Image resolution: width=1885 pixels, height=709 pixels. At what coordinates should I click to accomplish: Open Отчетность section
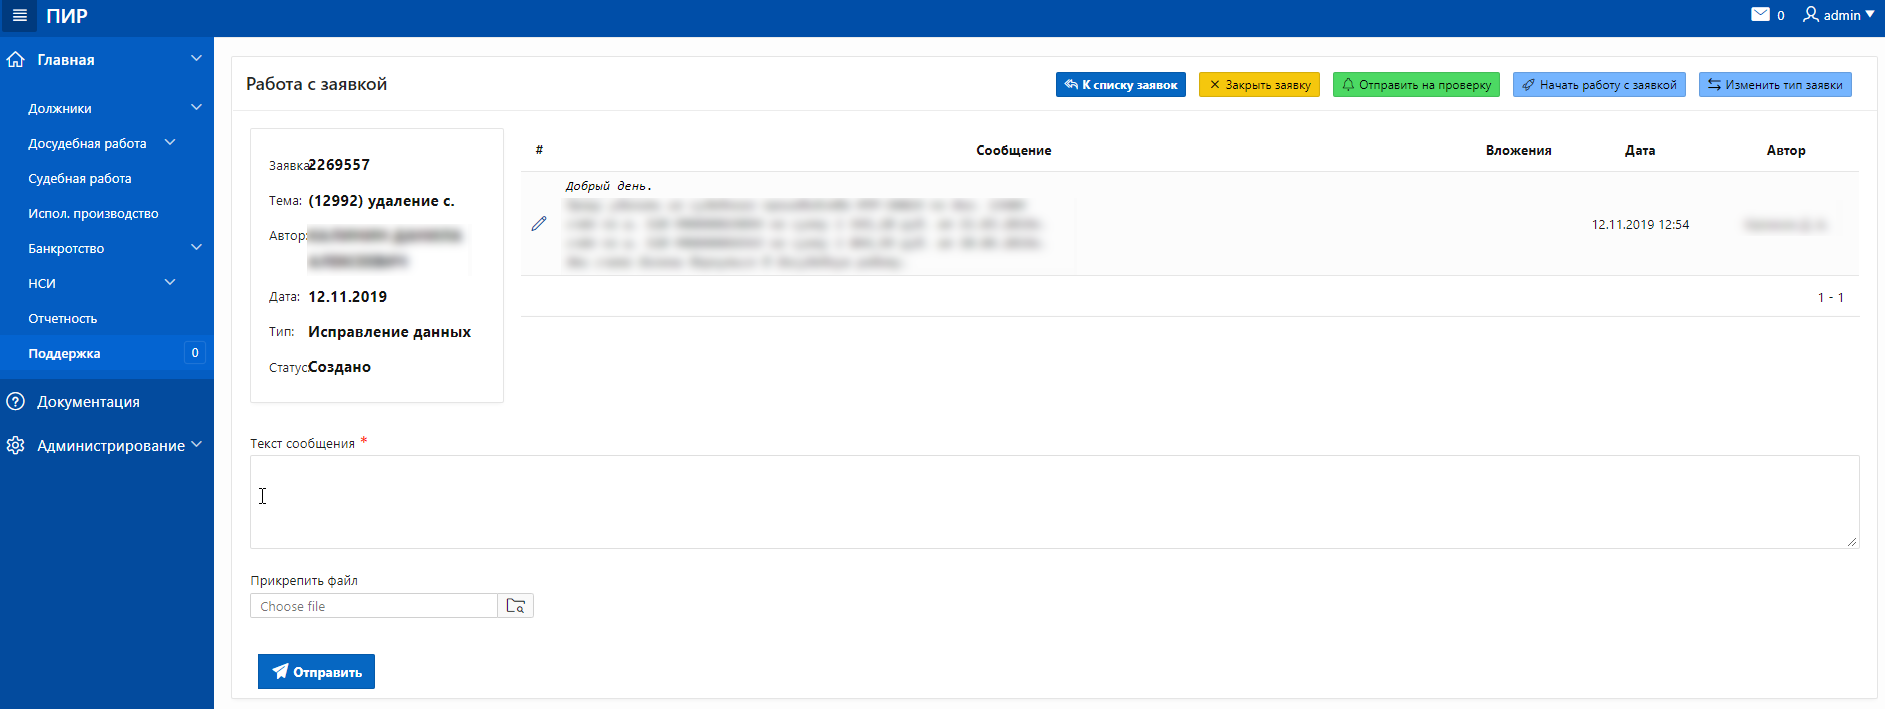[63, 318]
